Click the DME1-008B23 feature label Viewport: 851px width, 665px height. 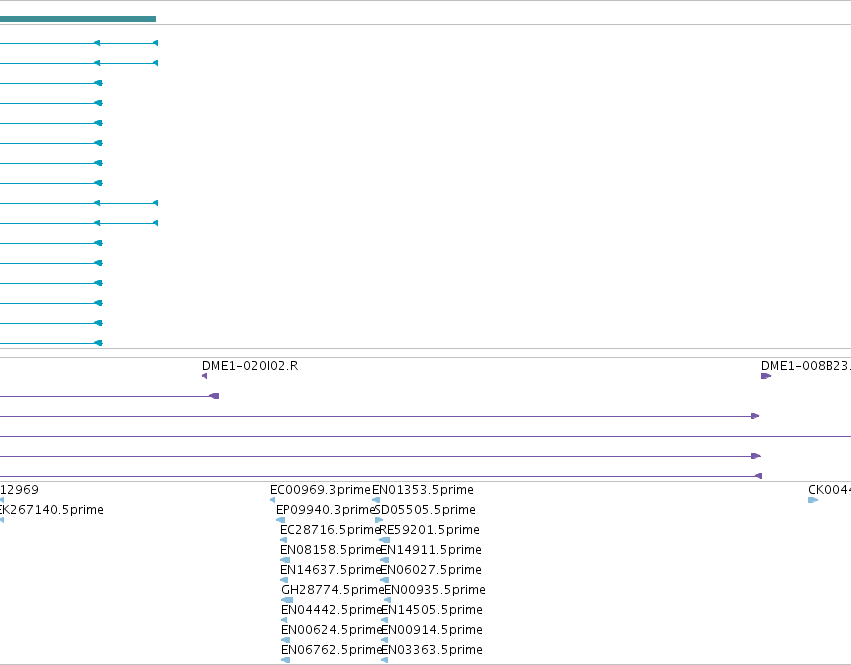coord(806,366)
